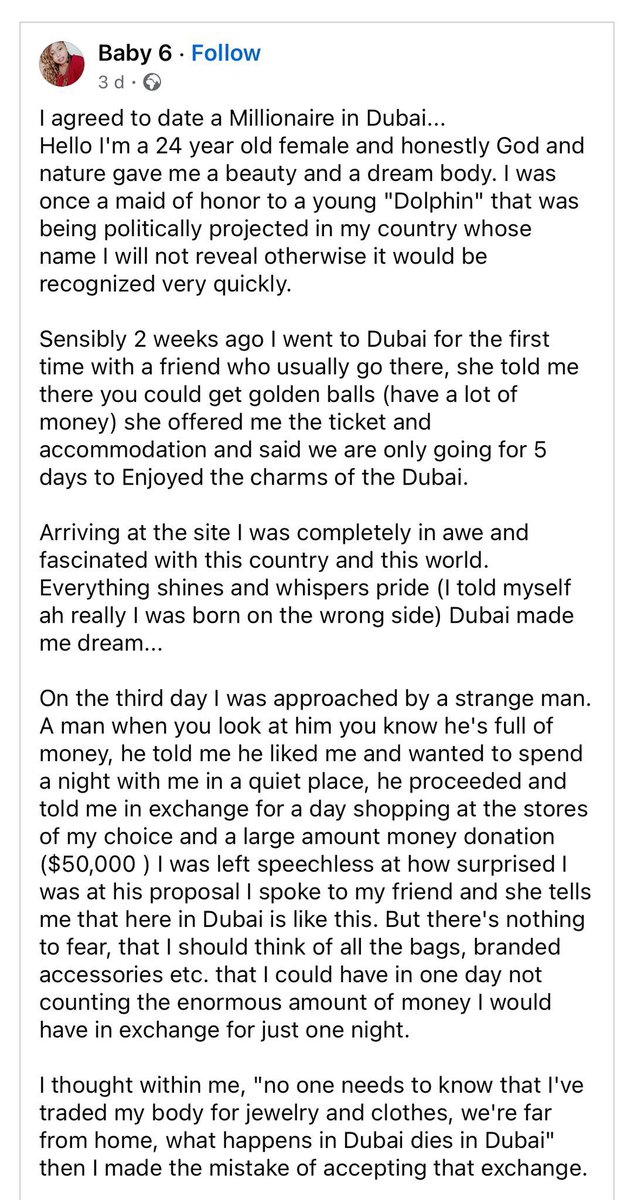Screen dimensions: 634x1200
Task: Click the public globe privacy icon
Action: (x=152, y=82)
